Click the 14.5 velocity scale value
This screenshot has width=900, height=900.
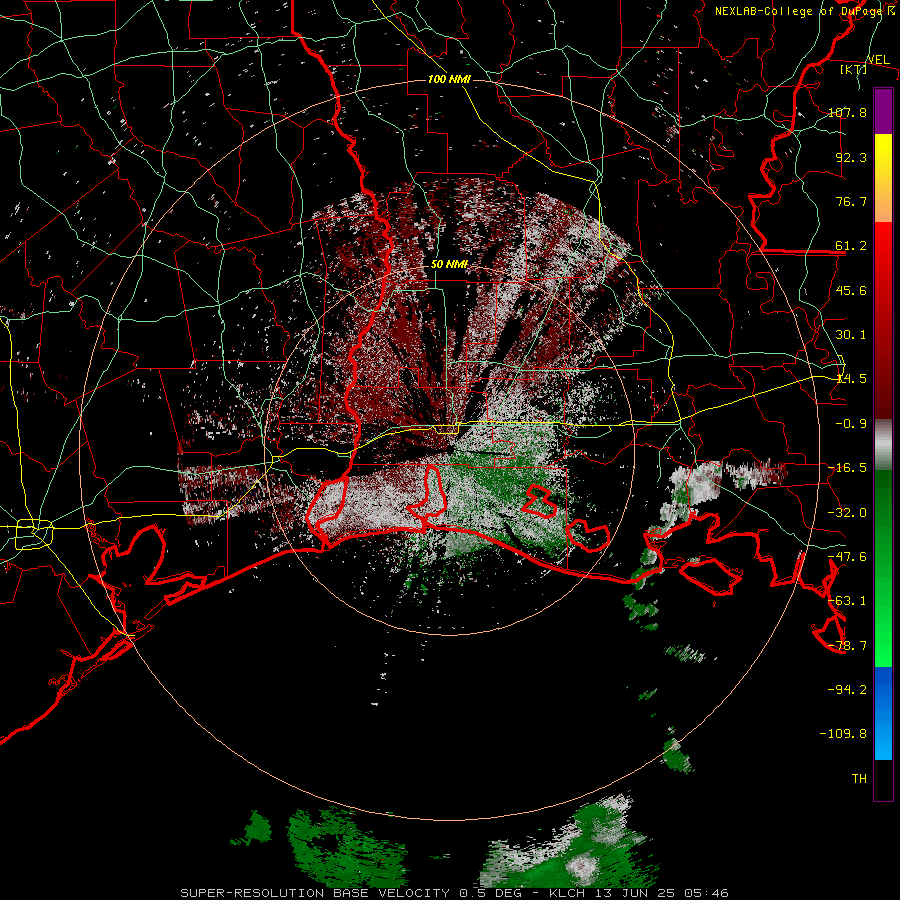coord(851,378)
